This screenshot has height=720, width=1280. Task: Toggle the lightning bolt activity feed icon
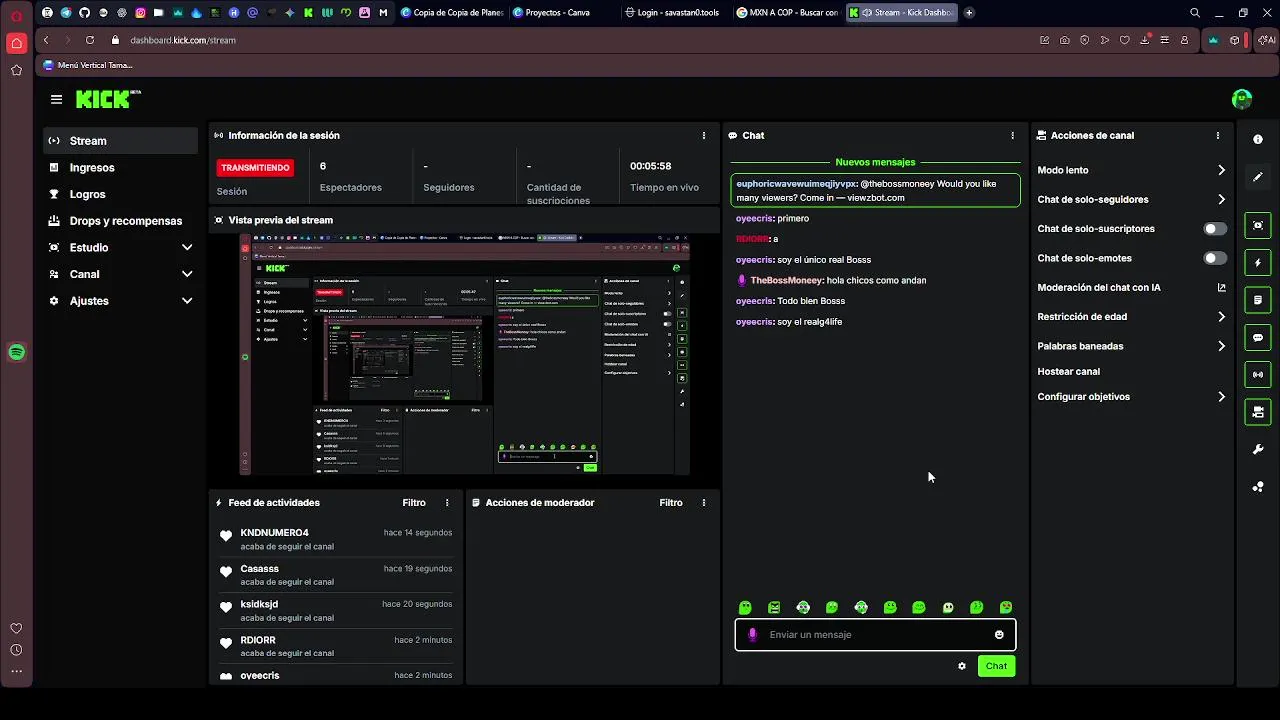[1258, 263]
